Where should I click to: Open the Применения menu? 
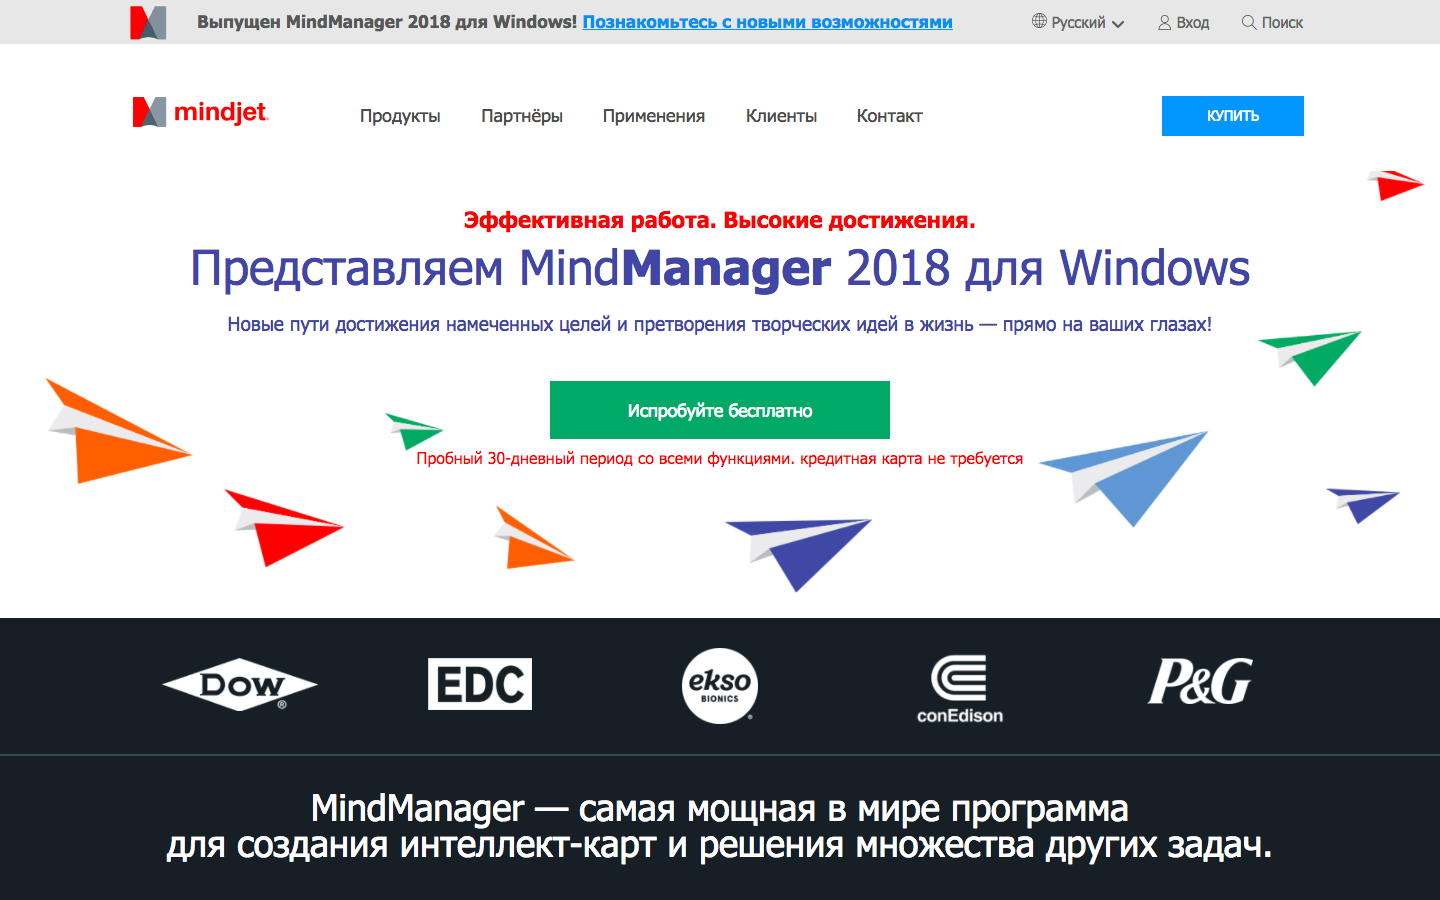point(653,115)
